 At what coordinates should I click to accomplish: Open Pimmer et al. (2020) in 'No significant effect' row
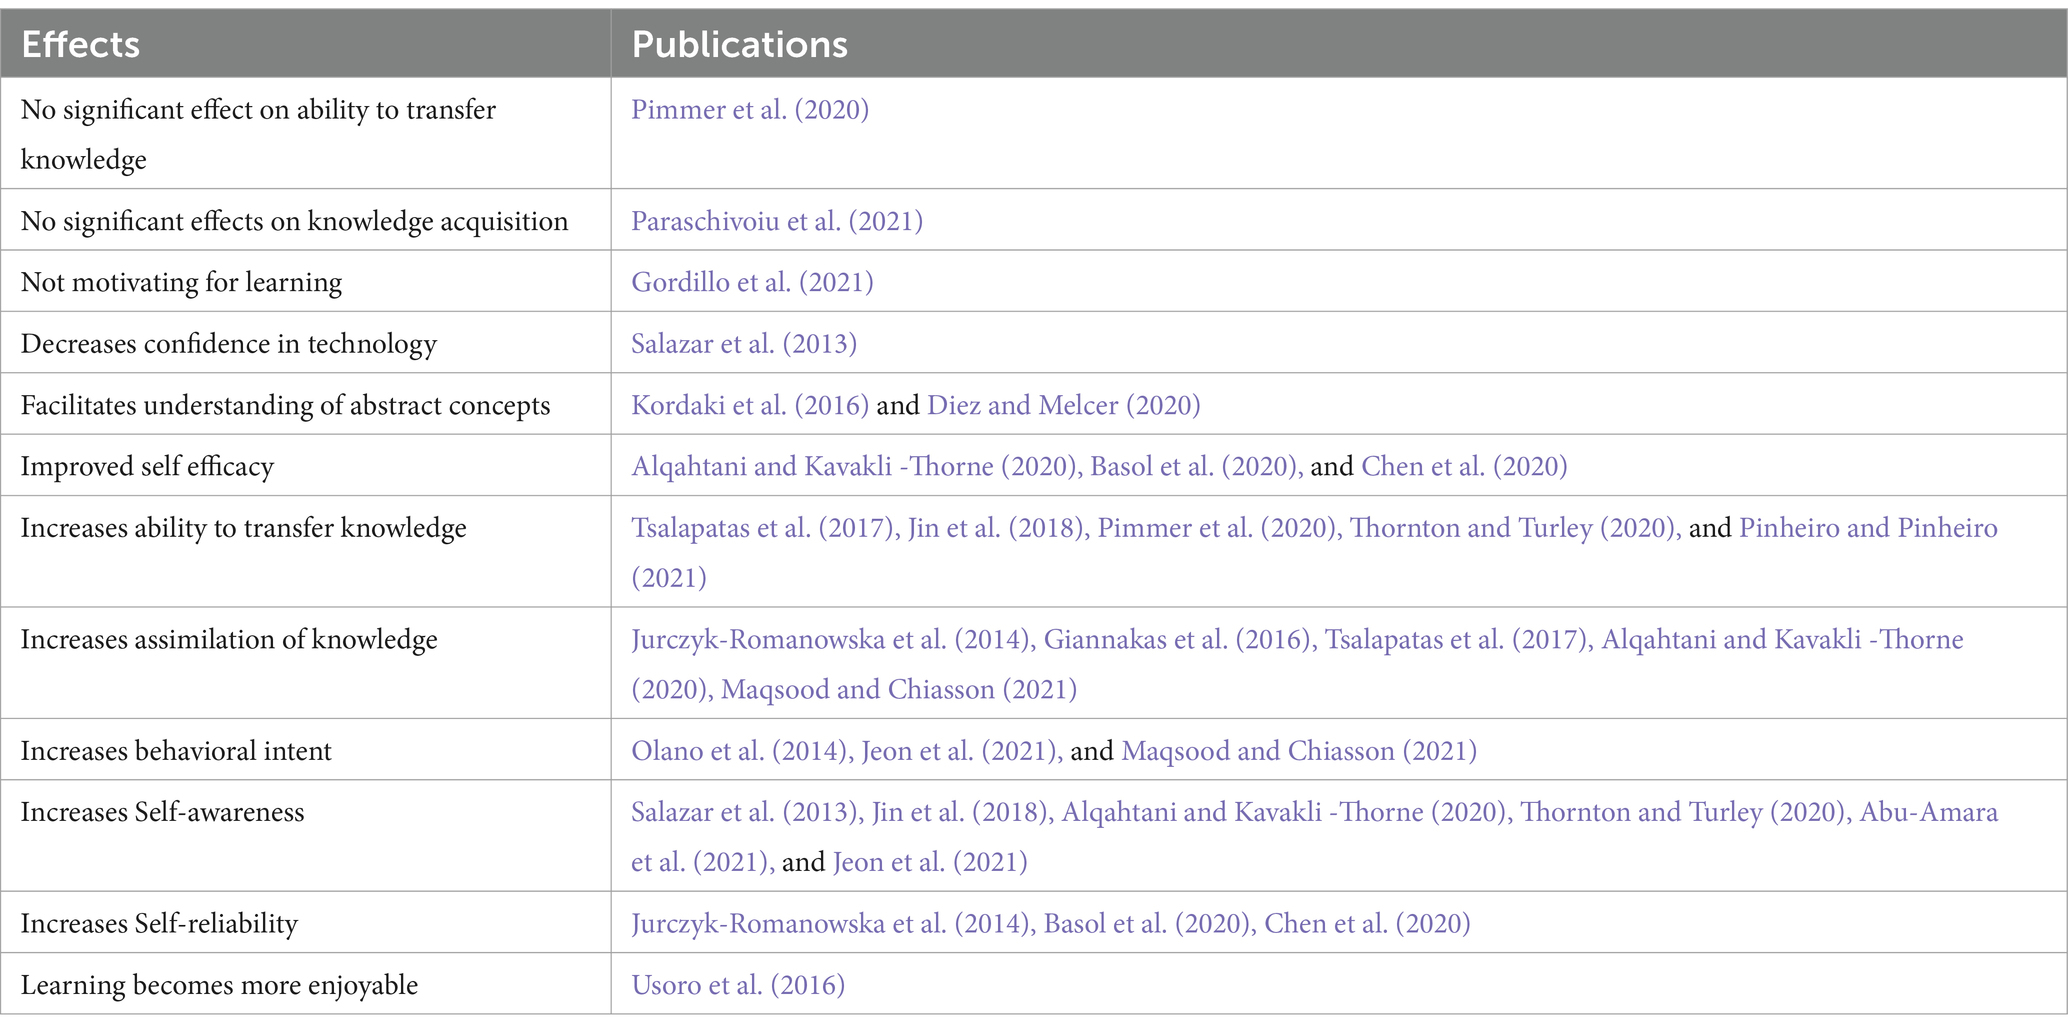750,110
